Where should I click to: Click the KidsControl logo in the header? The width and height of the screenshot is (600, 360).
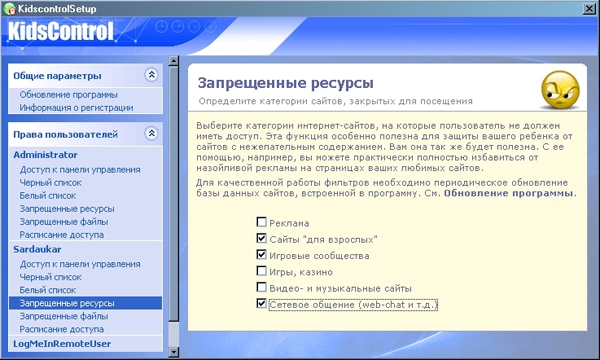[x=60, y=31]
